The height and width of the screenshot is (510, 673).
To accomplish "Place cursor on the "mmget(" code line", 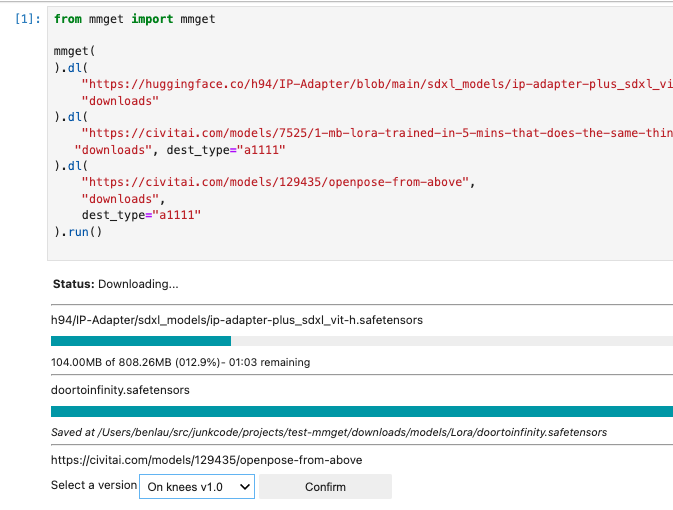I will (74, 51).
